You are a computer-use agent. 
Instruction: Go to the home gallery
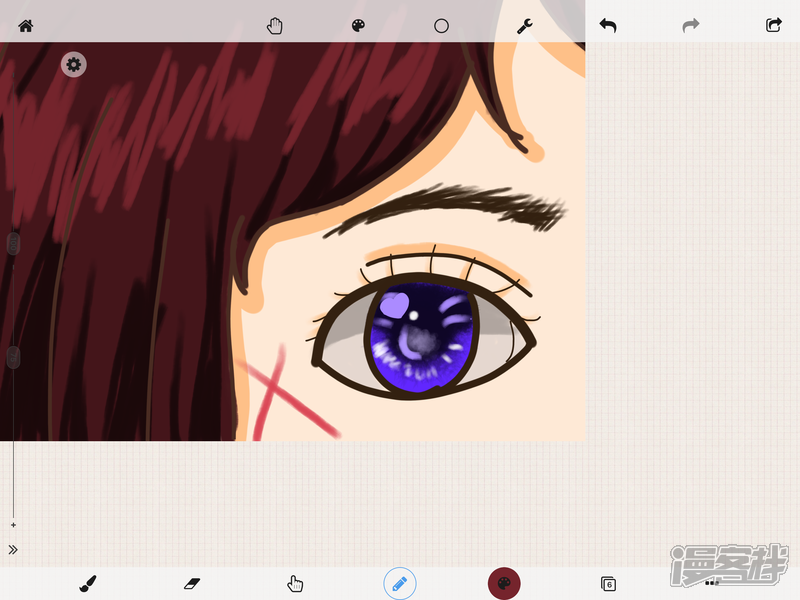click(26, 26)
